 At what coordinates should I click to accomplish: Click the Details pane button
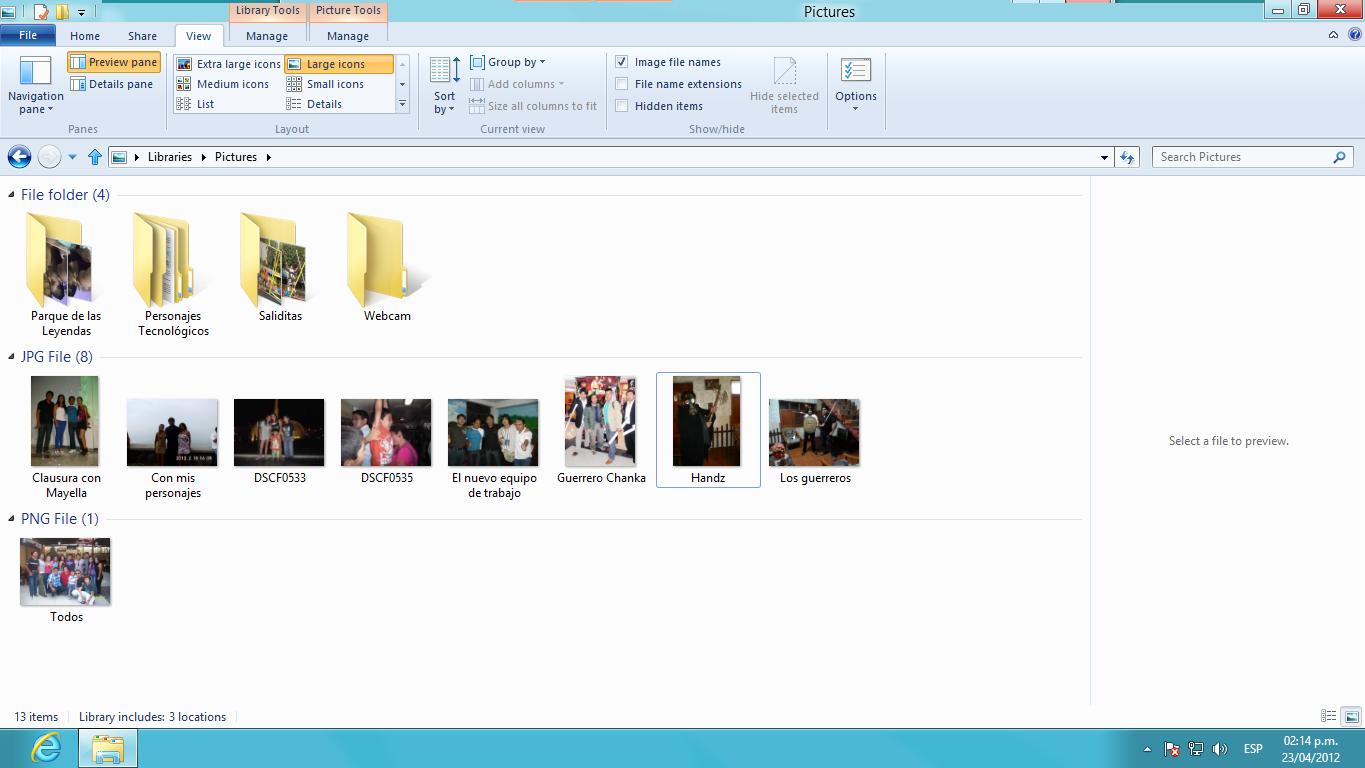pyautogui.click(x=112, y=84)
